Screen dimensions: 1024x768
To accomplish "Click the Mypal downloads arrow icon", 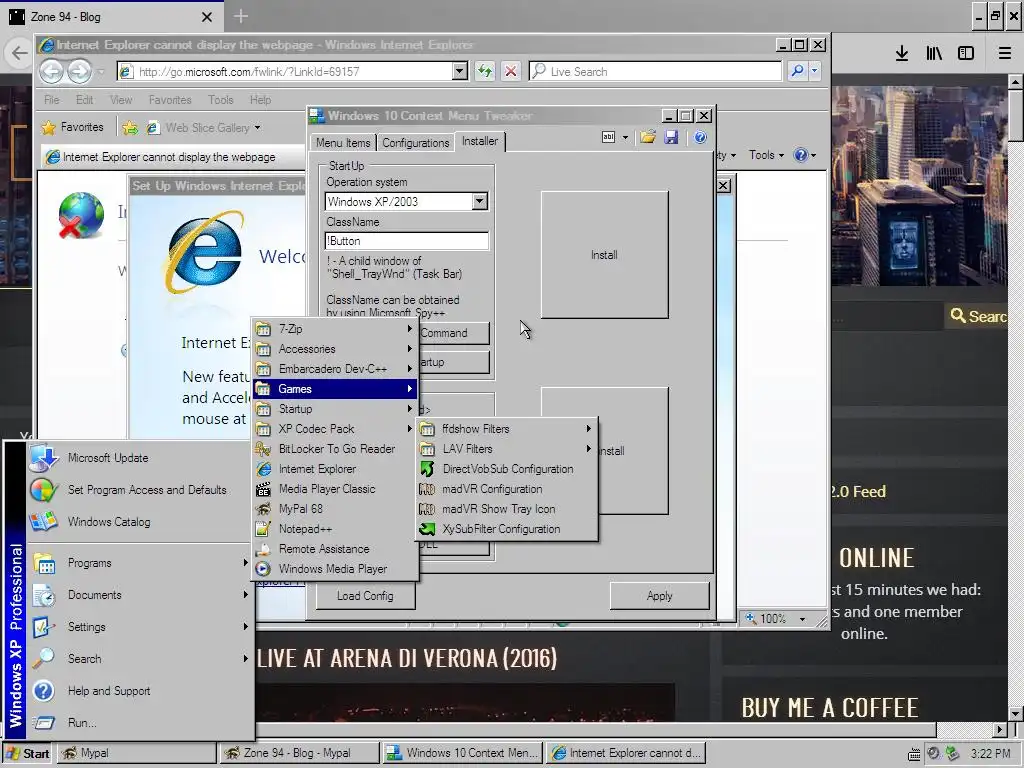I will [902, 54].
